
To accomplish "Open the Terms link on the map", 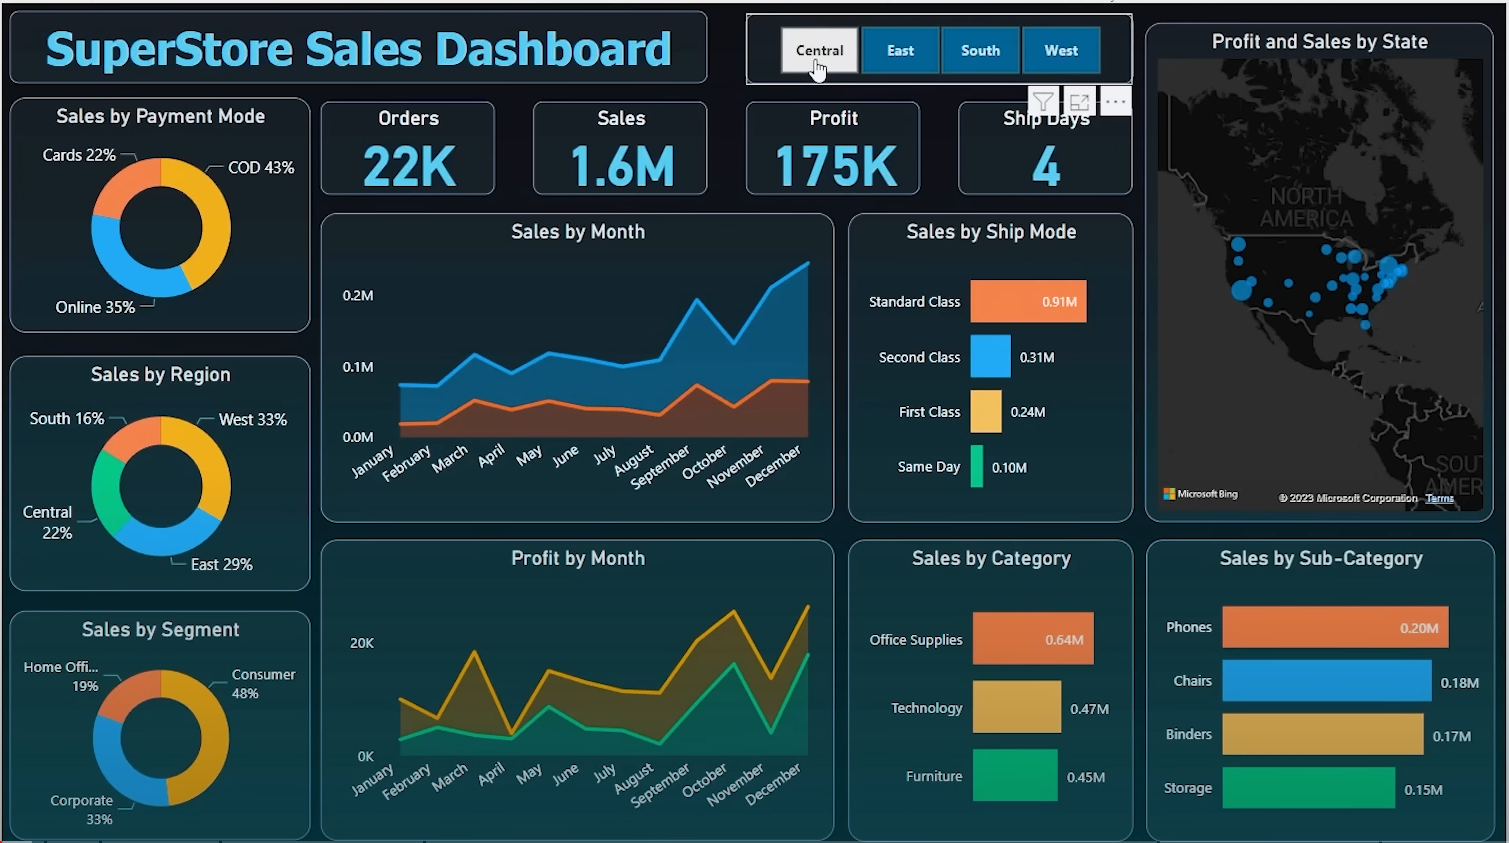I will coord(1439,498).
